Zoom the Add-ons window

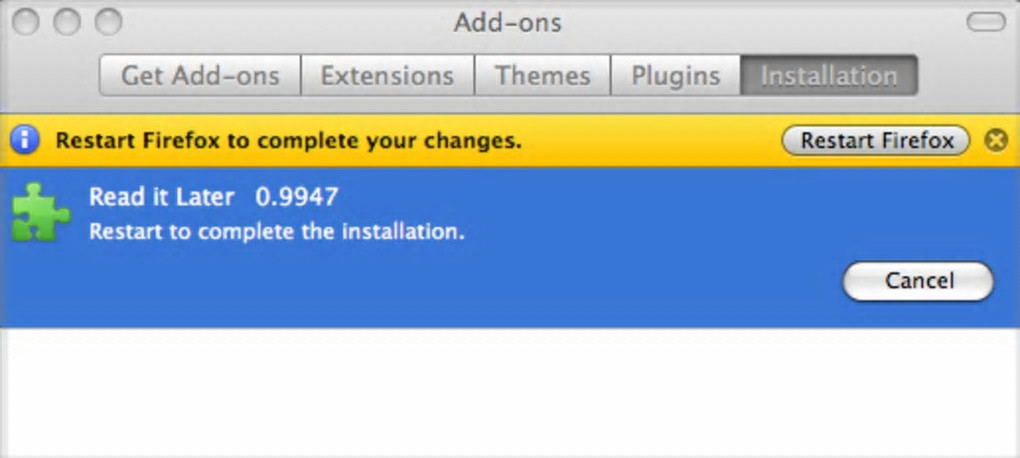[x=107, y=22]
